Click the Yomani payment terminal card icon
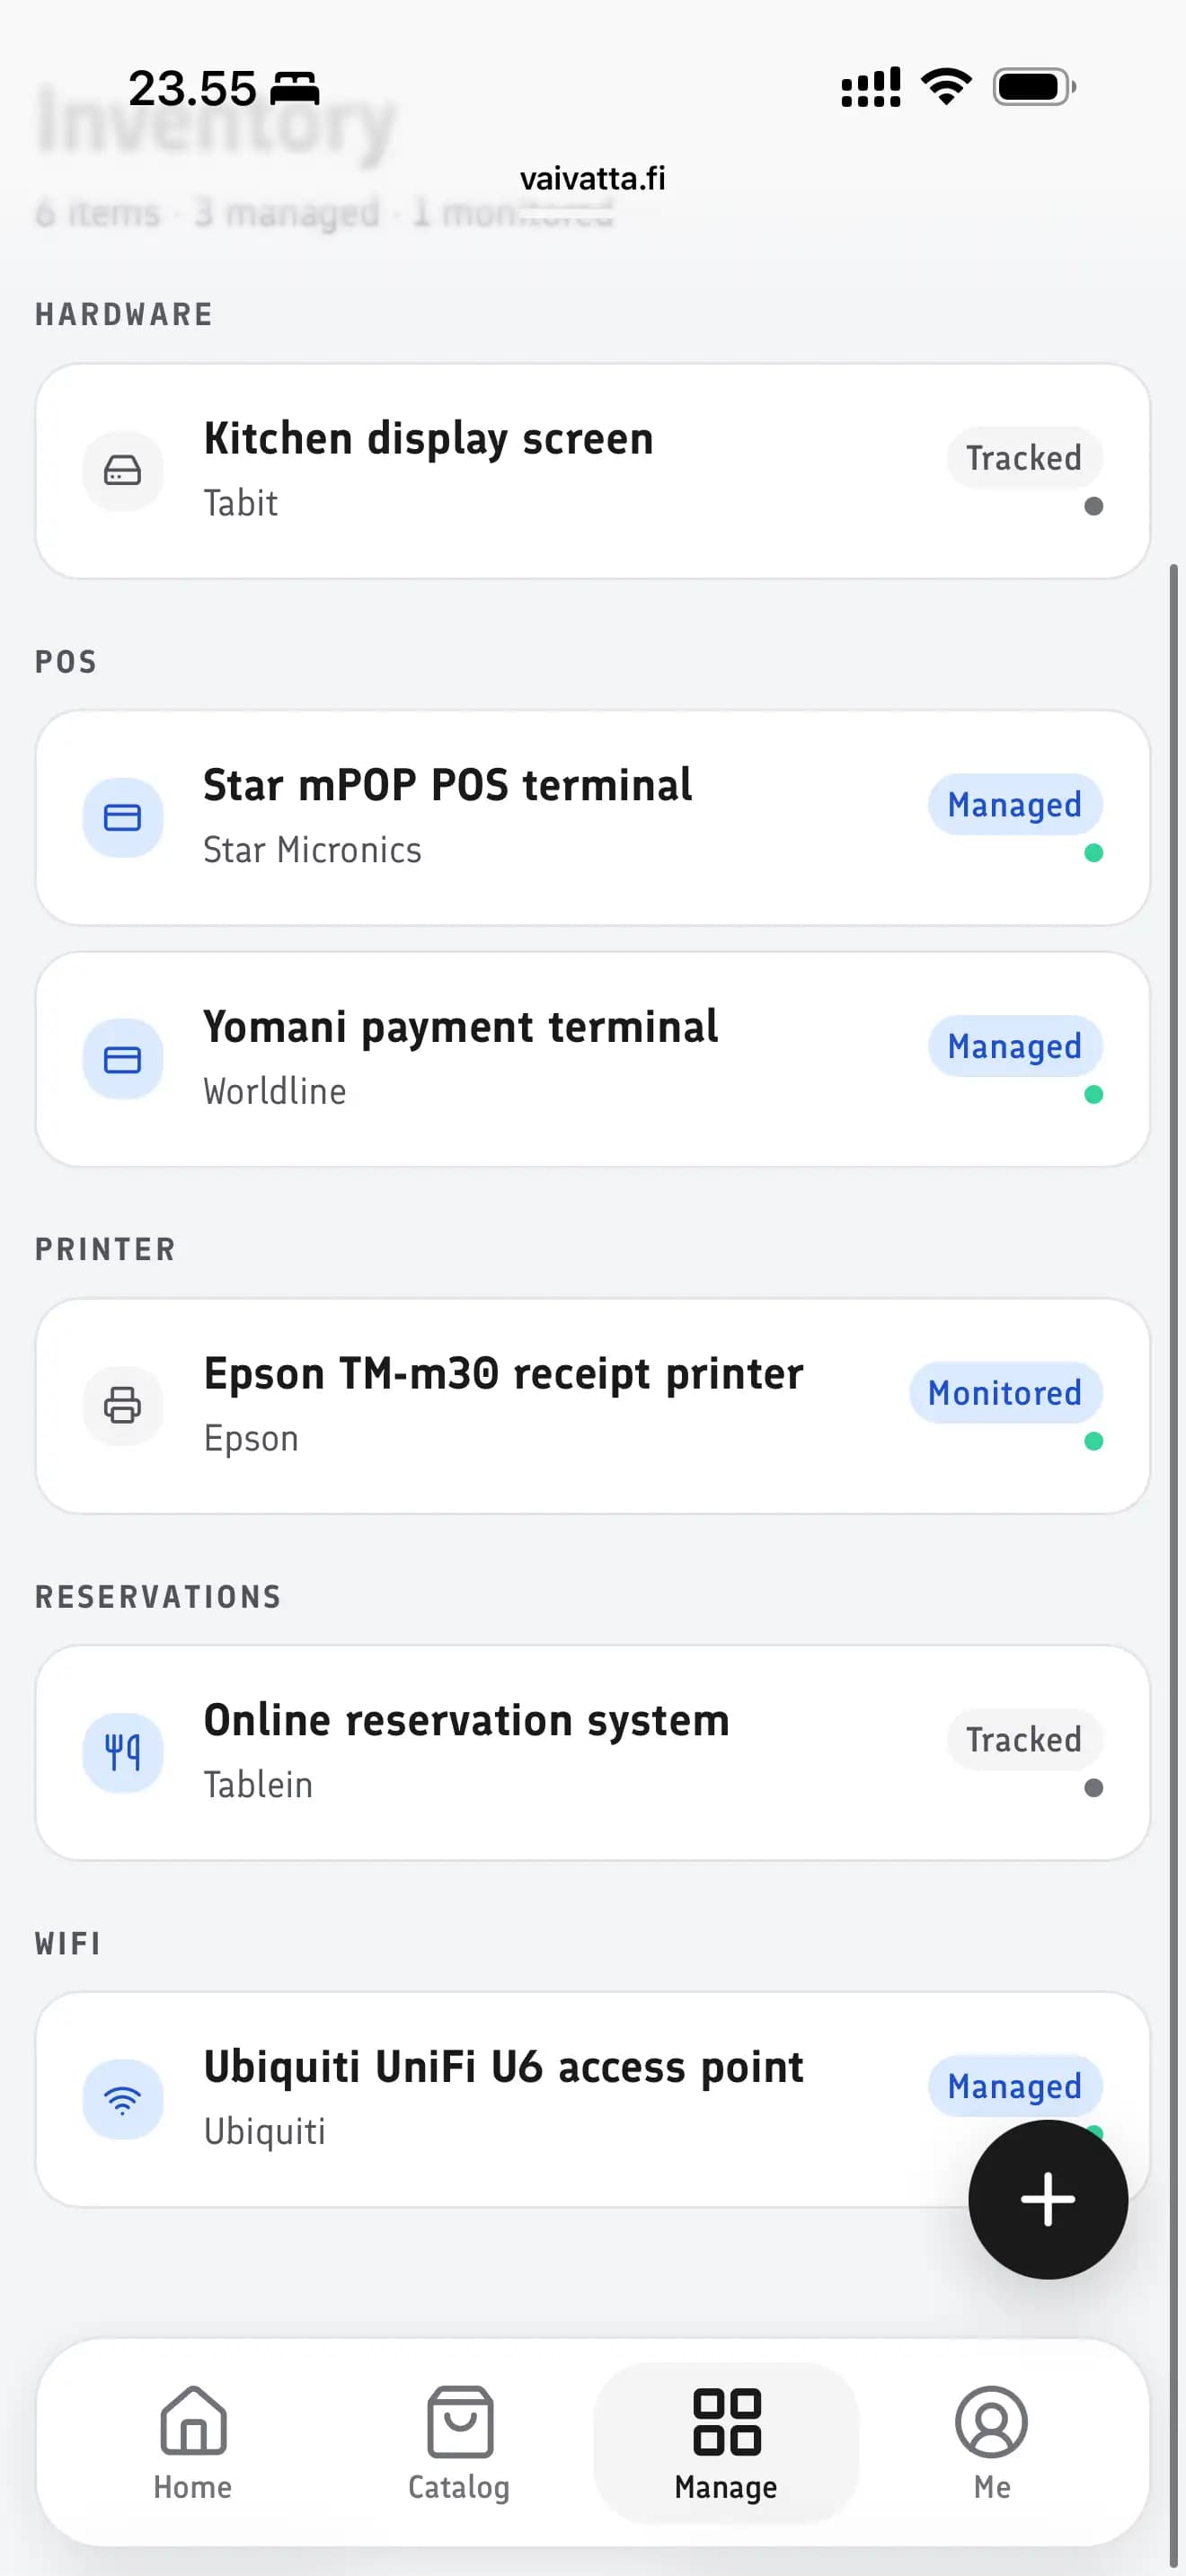The height and width of the screenshot is (2576, 1186). [123, 1059]
